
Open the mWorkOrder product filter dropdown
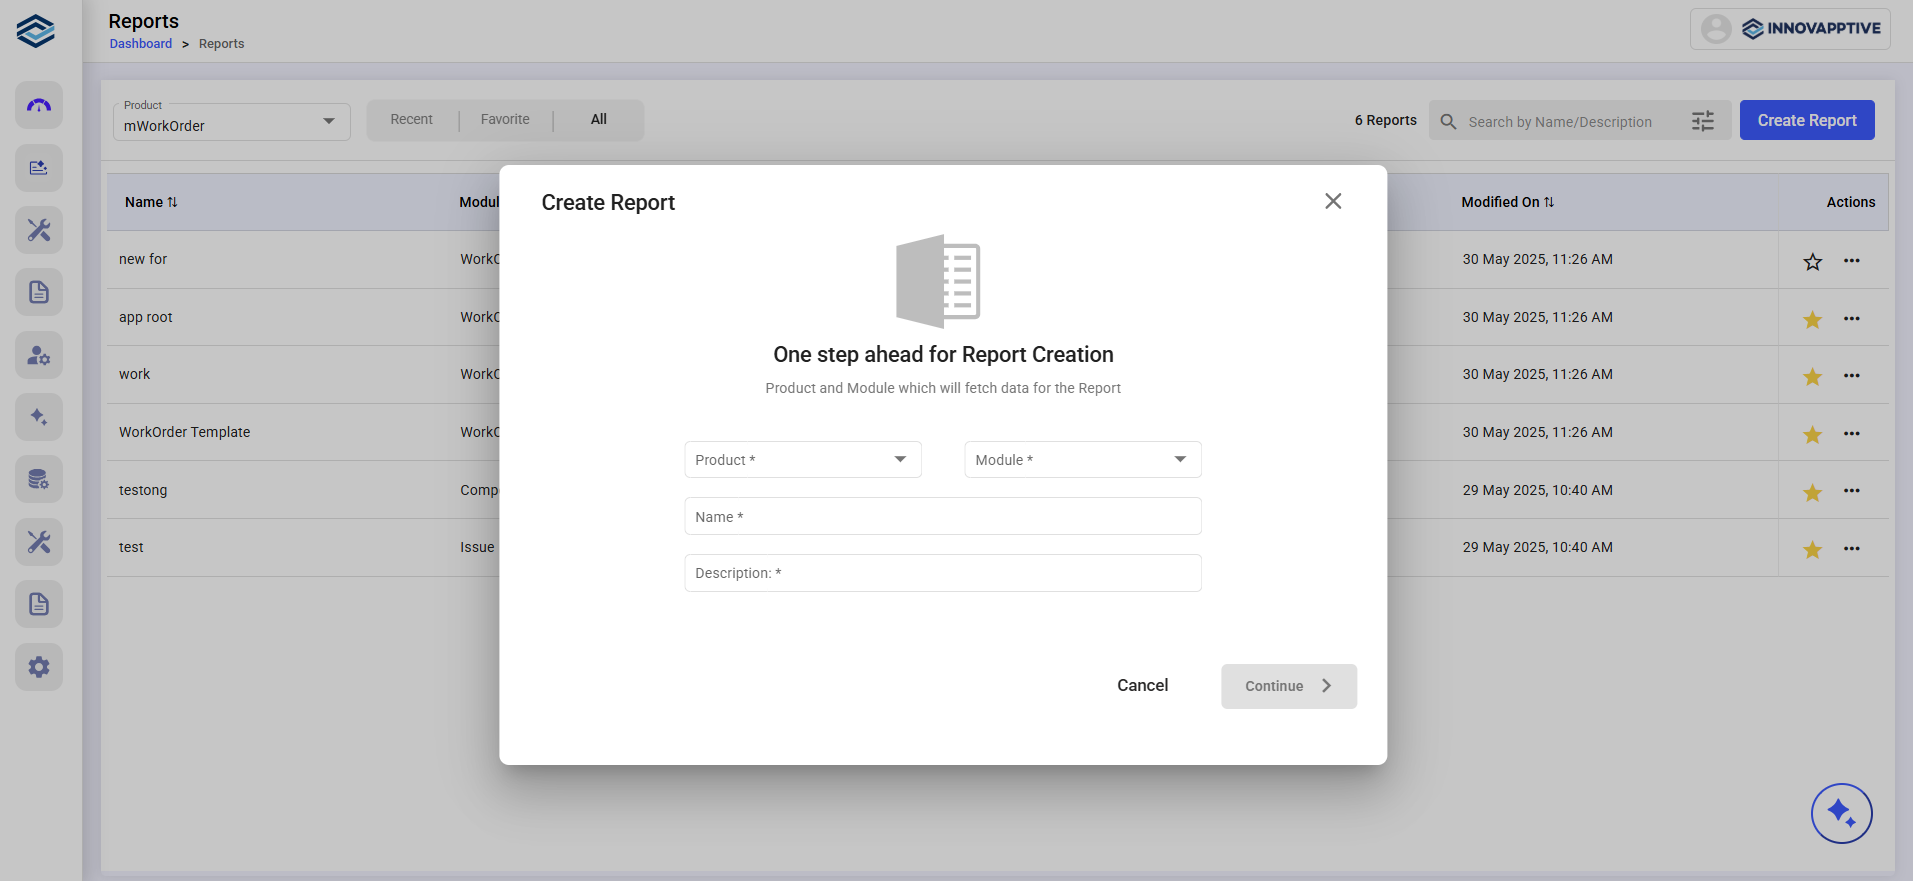pos(231,123)
